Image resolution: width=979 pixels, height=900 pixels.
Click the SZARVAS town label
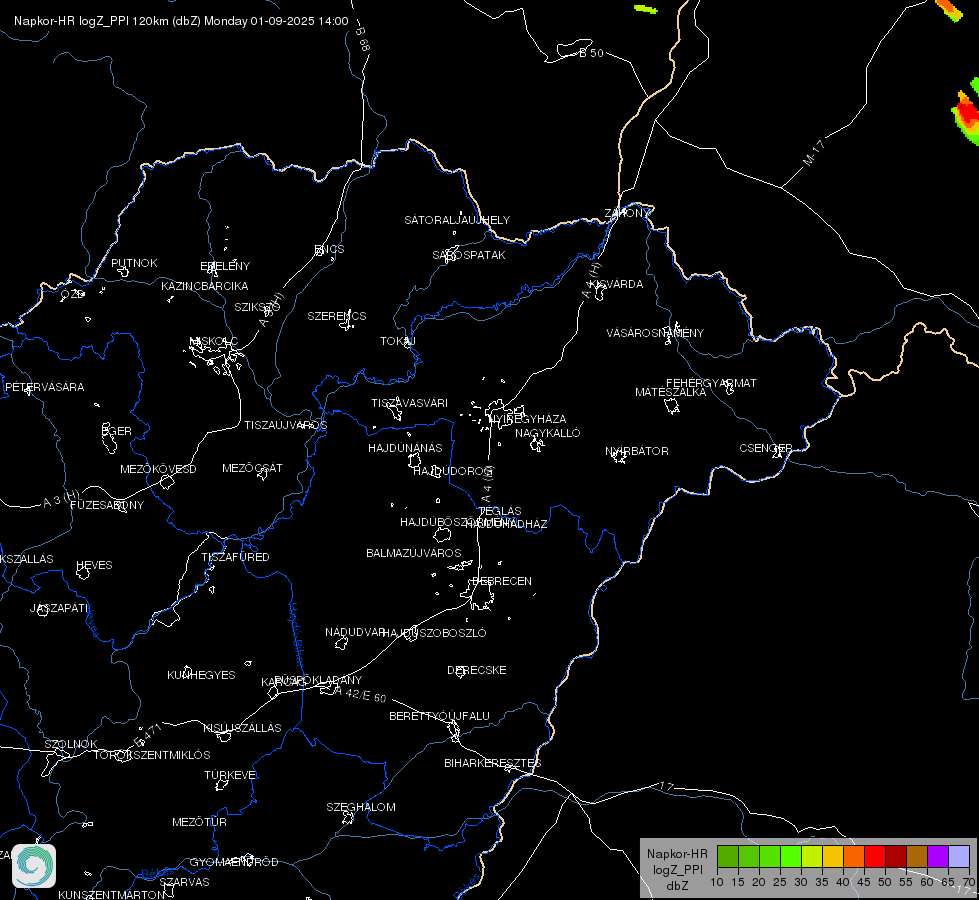[x=184, y=882]
